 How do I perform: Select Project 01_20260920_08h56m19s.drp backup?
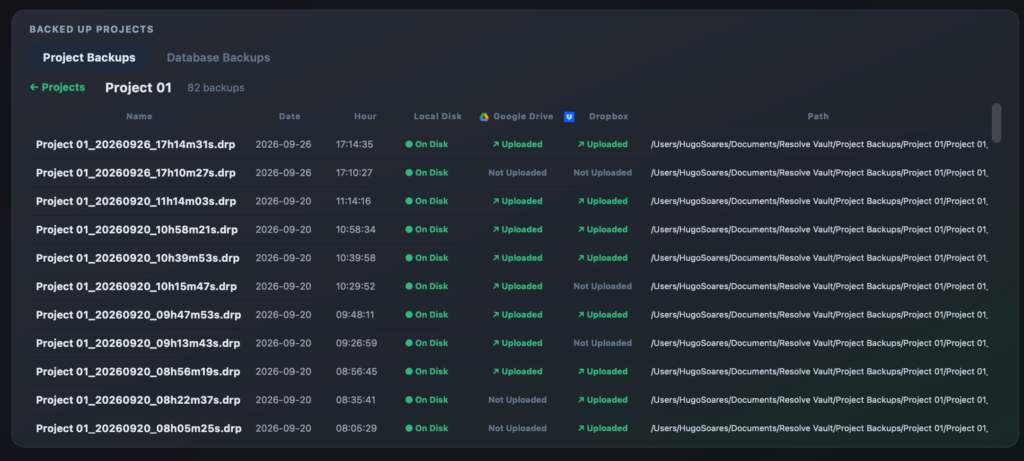pyautogui.click(x=138, y=372)
